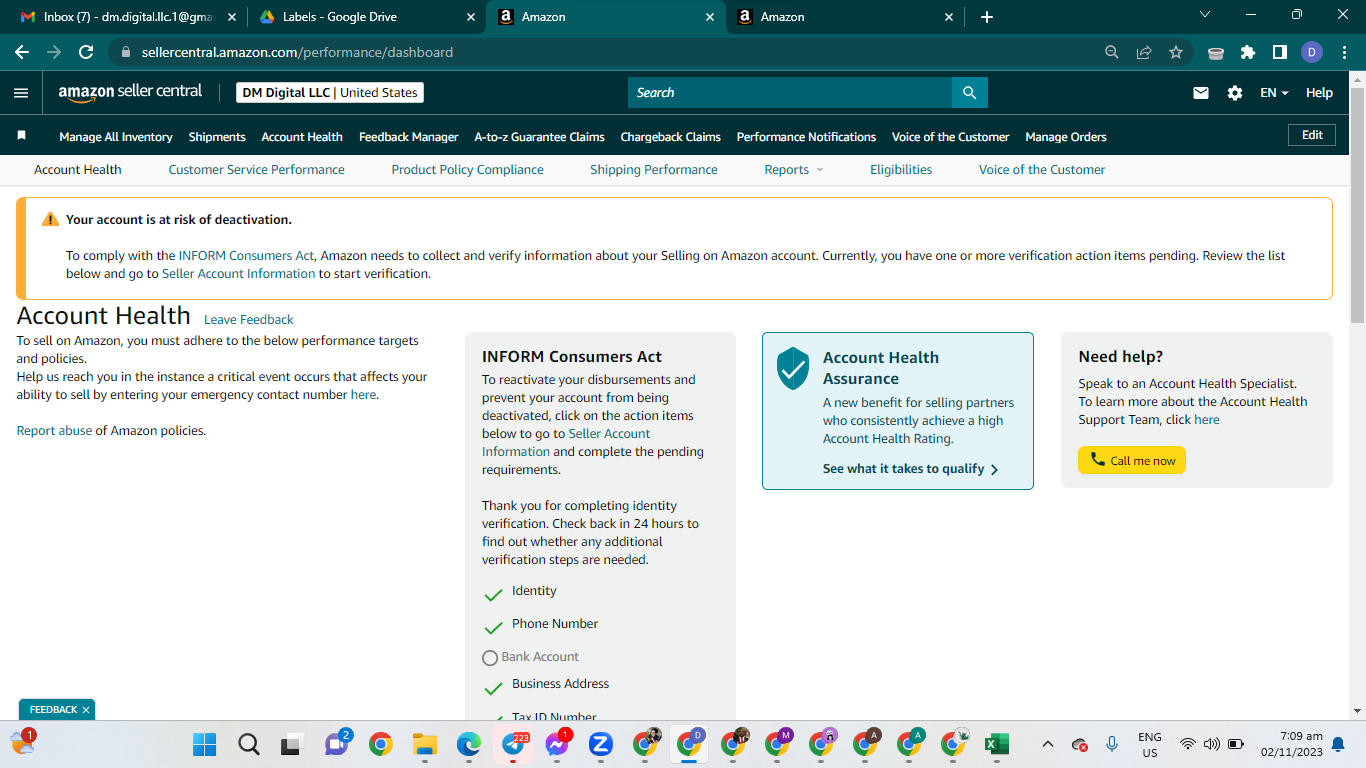Open A-to-z Guarantee Claims
1366x768 pixels.
[x=540, y=137]
